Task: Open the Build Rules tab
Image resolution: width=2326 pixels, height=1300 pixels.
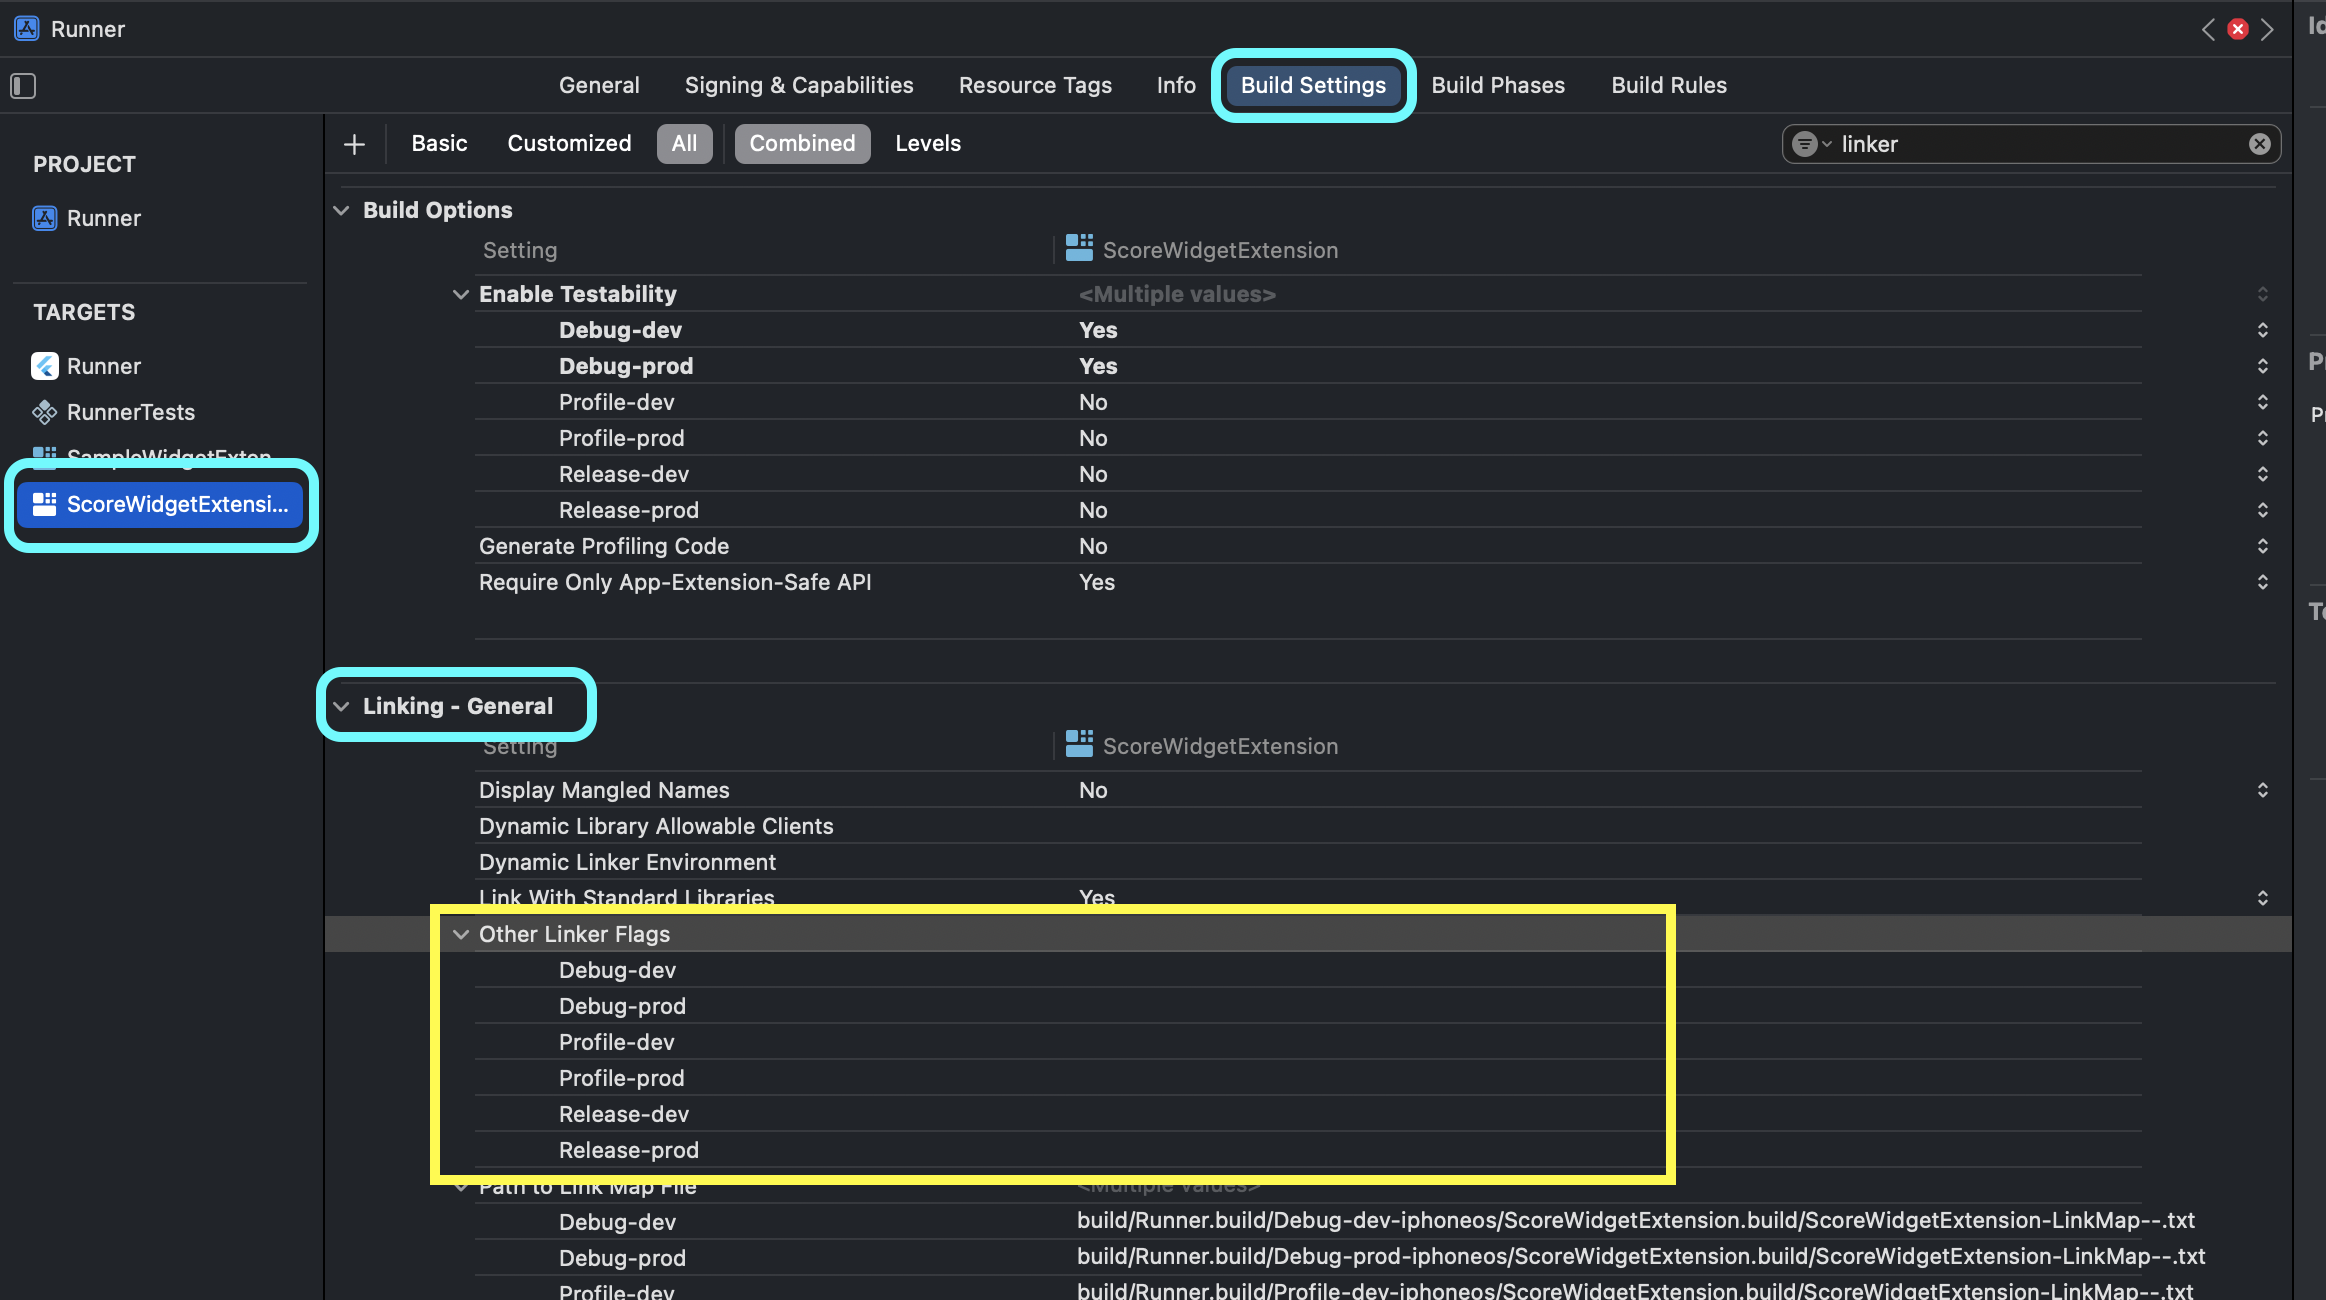Action: pyautogui.click(x=1669, y=85)
